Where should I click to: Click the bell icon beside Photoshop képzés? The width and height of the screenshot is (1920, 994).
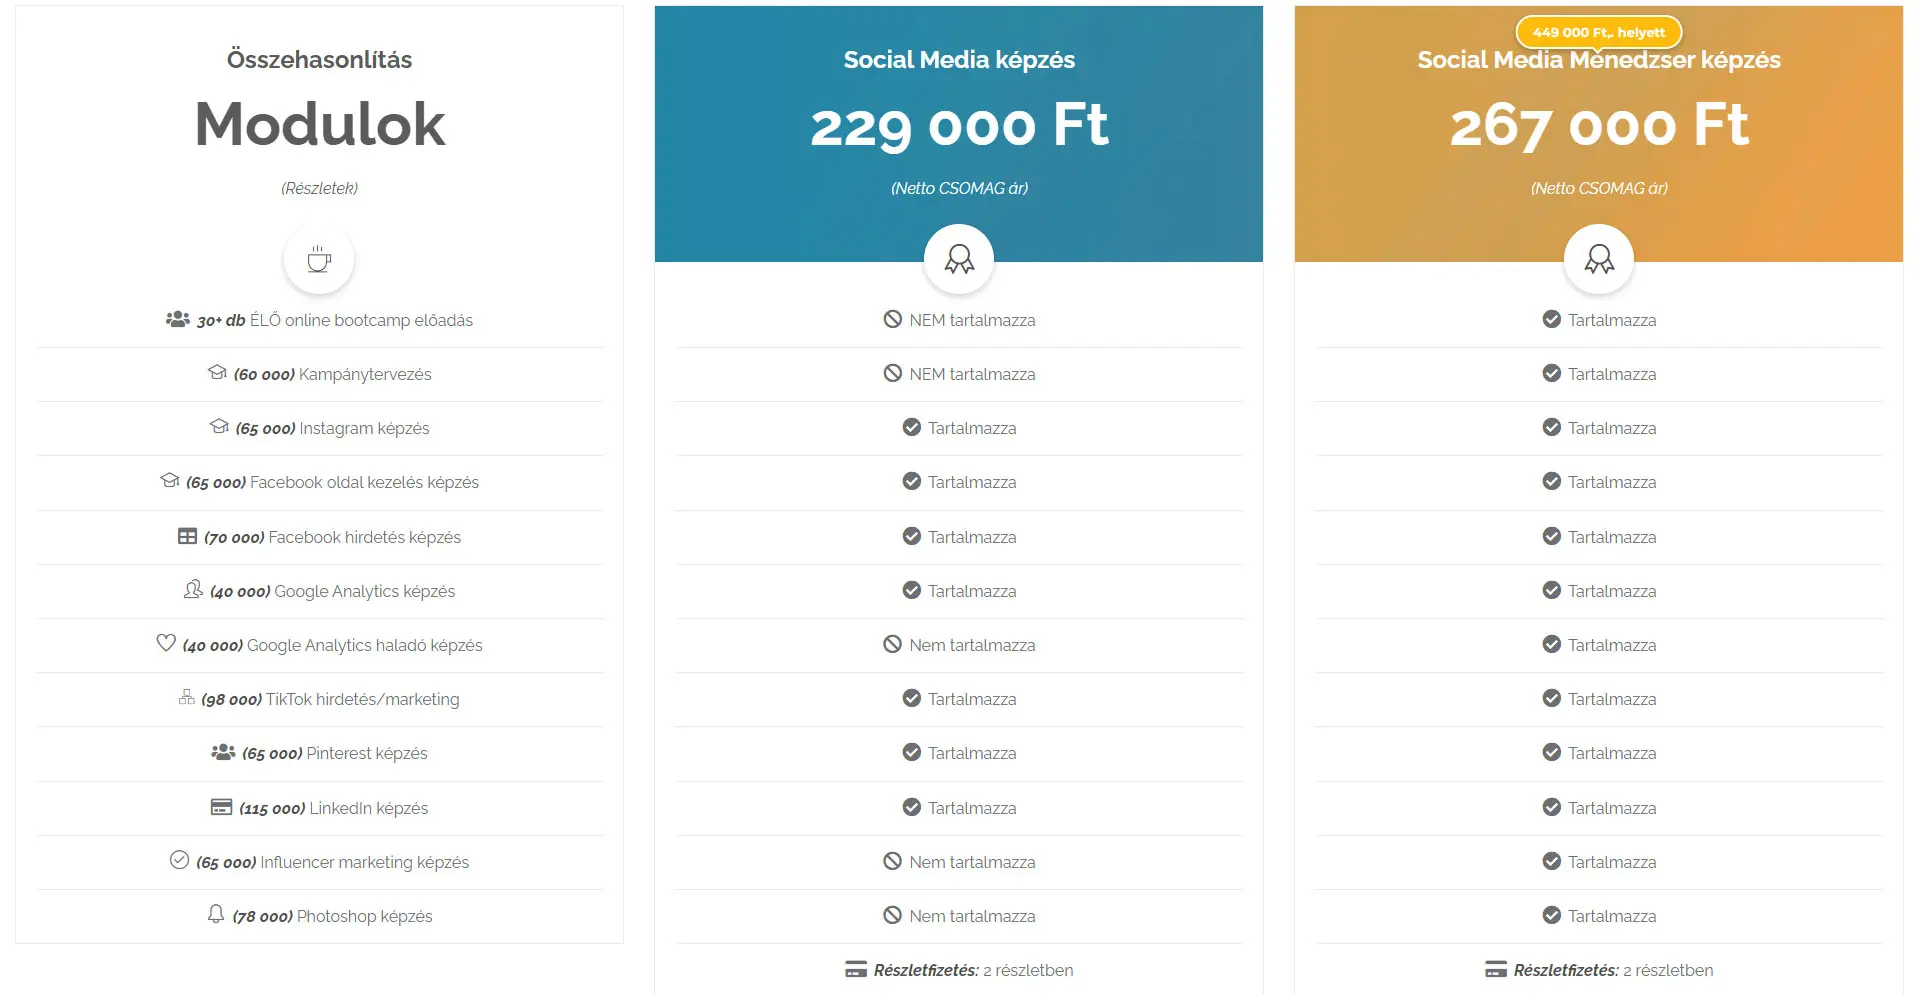point(216,914)
